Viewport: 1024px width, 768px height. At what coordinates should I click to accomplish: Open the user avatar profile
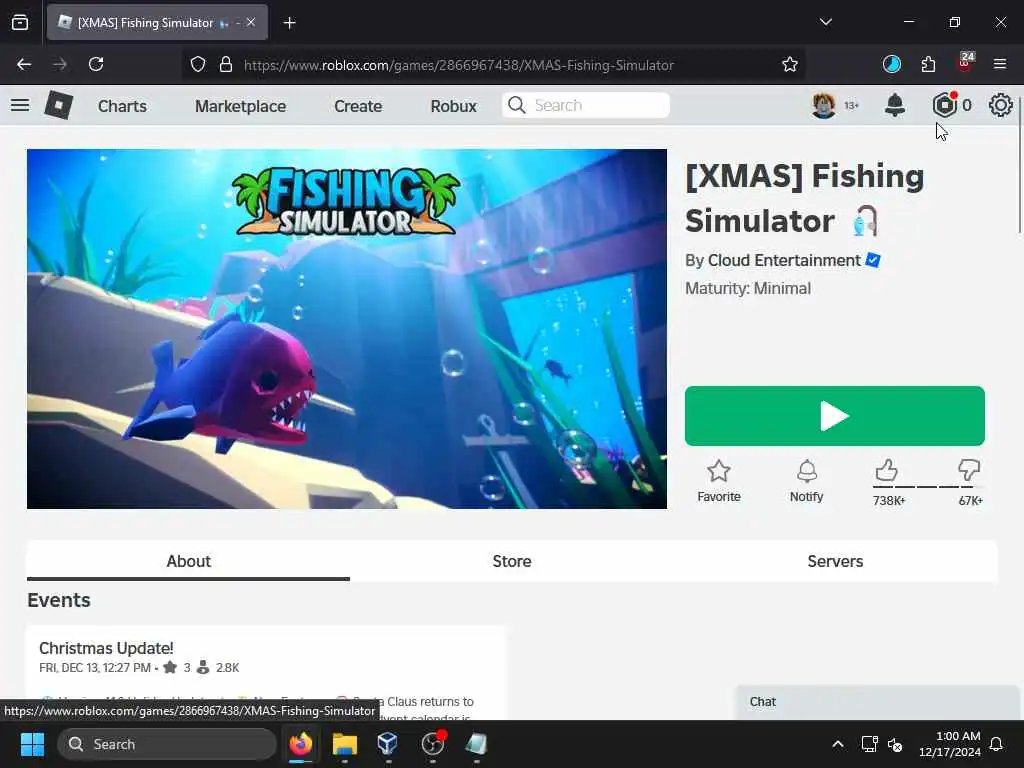pyautogui.click(x=824, y=105)
